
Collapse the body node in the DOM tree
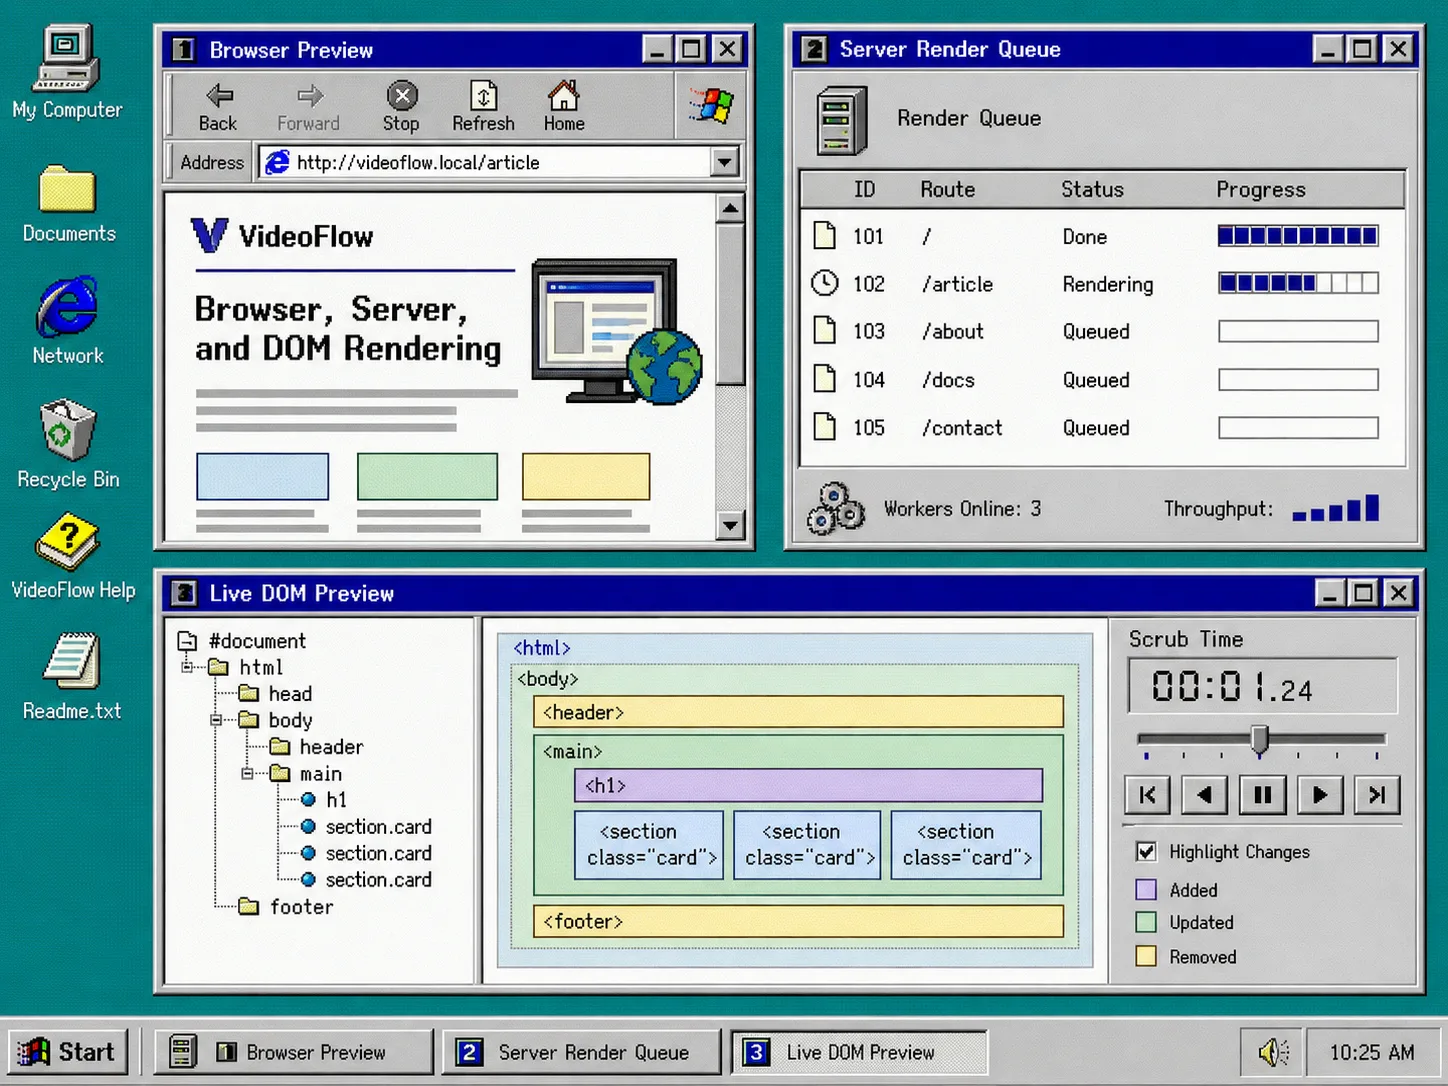(216, 720)
